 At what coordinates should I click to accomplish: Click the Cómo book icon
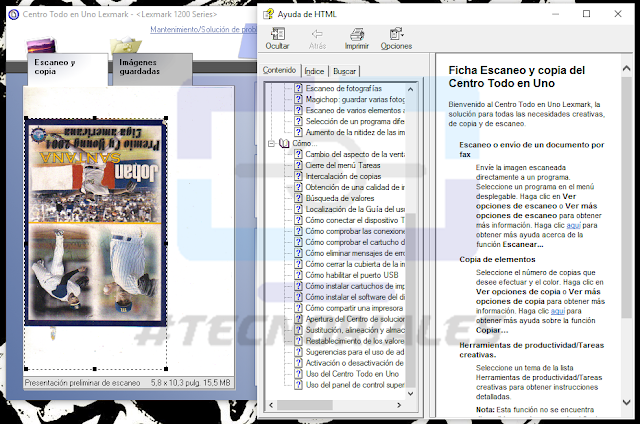(284, 143)
